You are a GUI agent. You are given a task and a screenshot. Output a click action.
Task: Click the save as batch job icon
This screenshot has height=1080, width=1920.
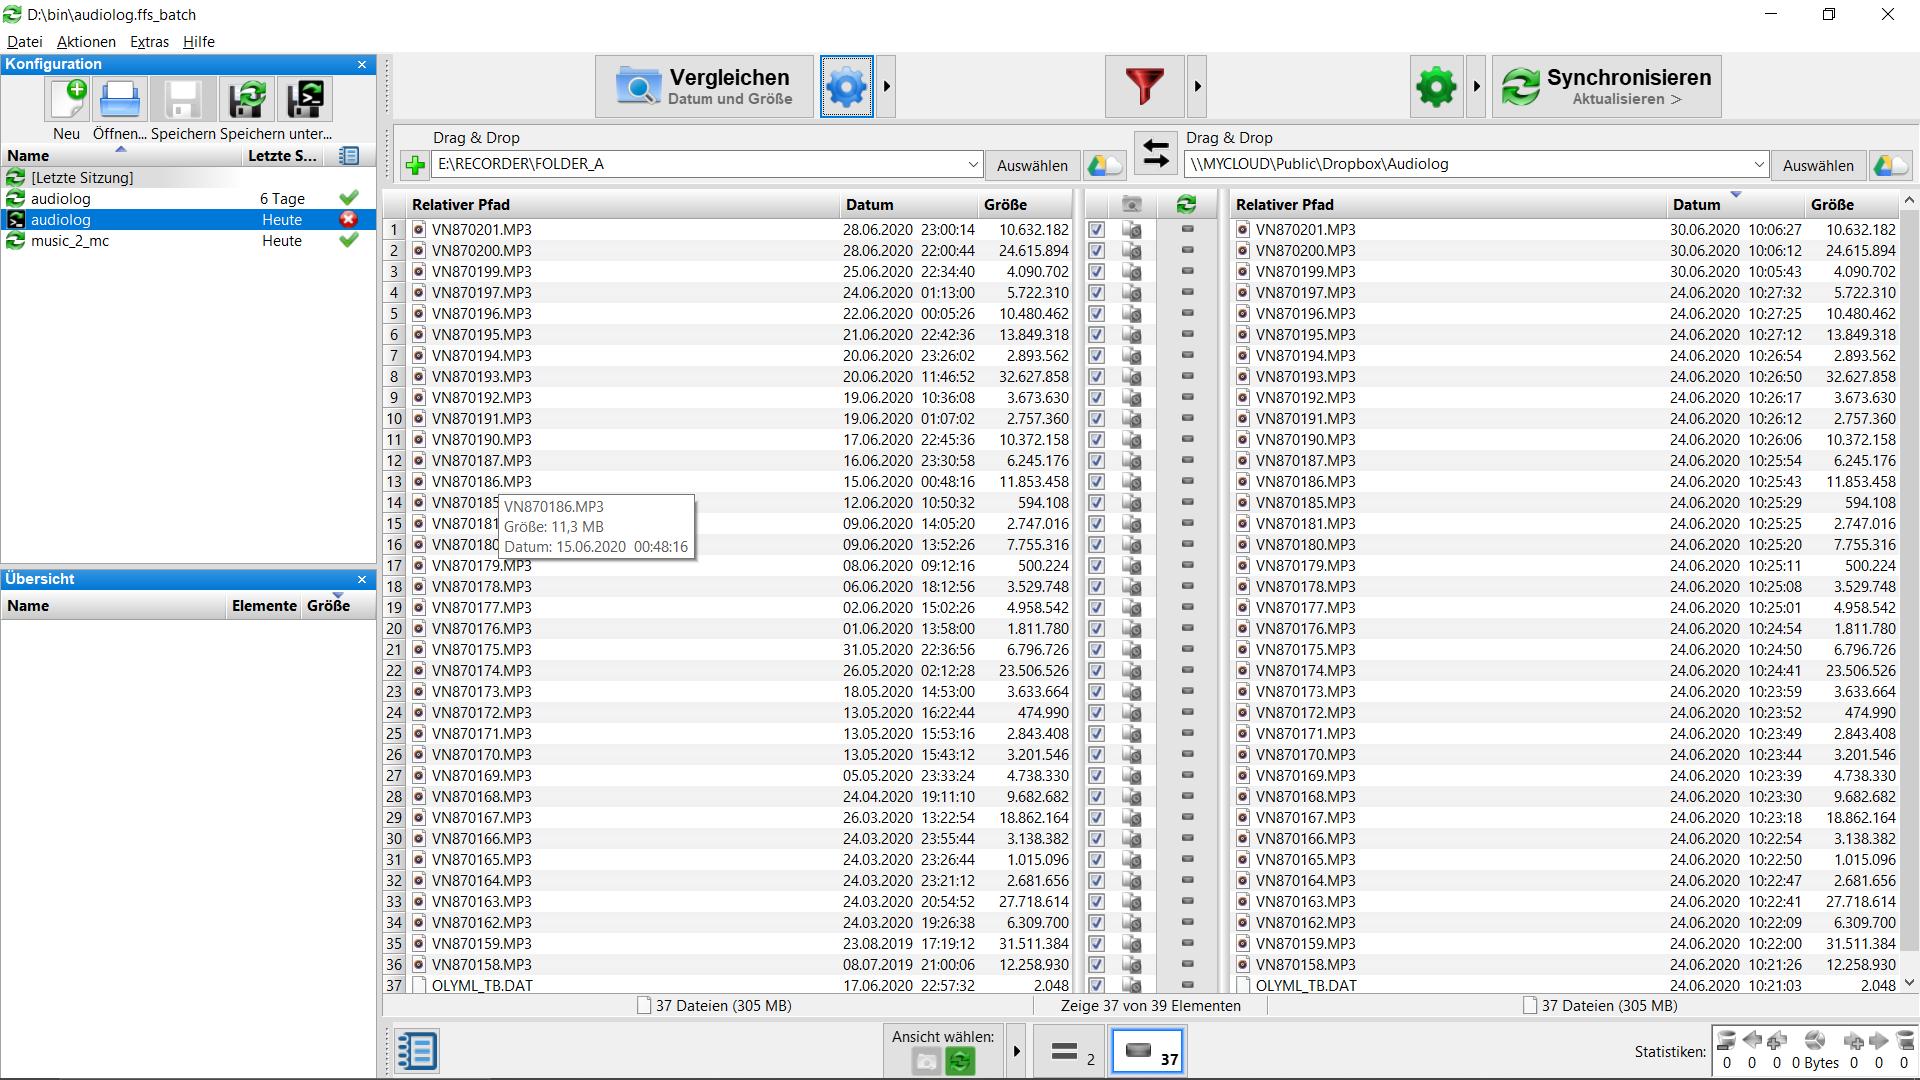[305, 100]
